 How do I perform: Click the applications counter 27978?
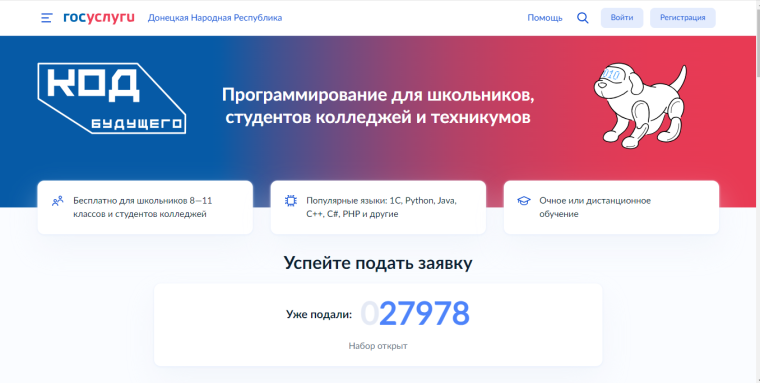pyautogui.click(x=415, y=314)
